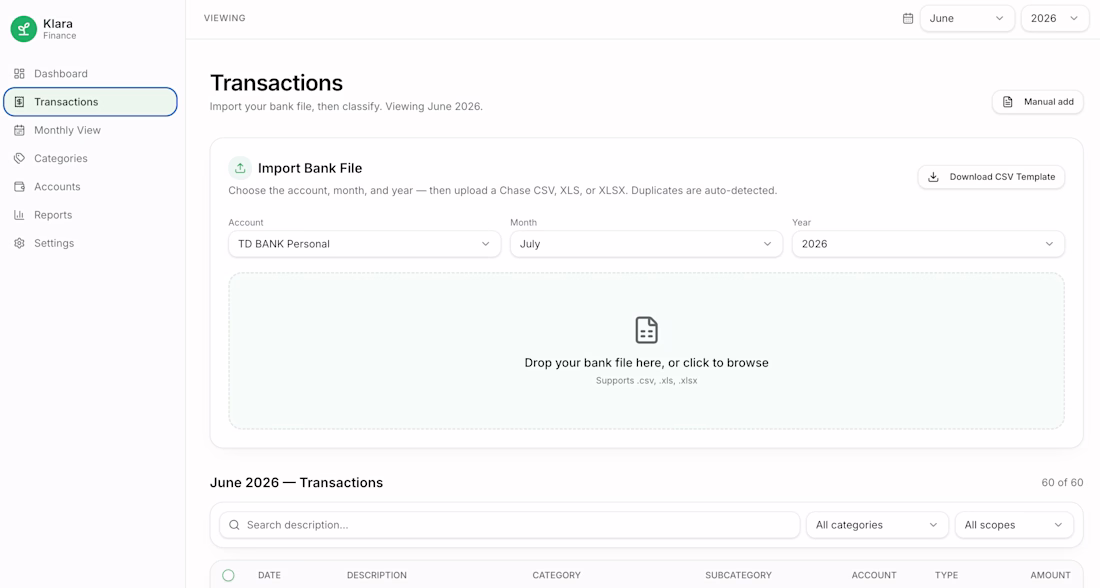Click the Categories tag icon
The width and height of the screenshot is (1100, 588).
(x=19, y=159)
